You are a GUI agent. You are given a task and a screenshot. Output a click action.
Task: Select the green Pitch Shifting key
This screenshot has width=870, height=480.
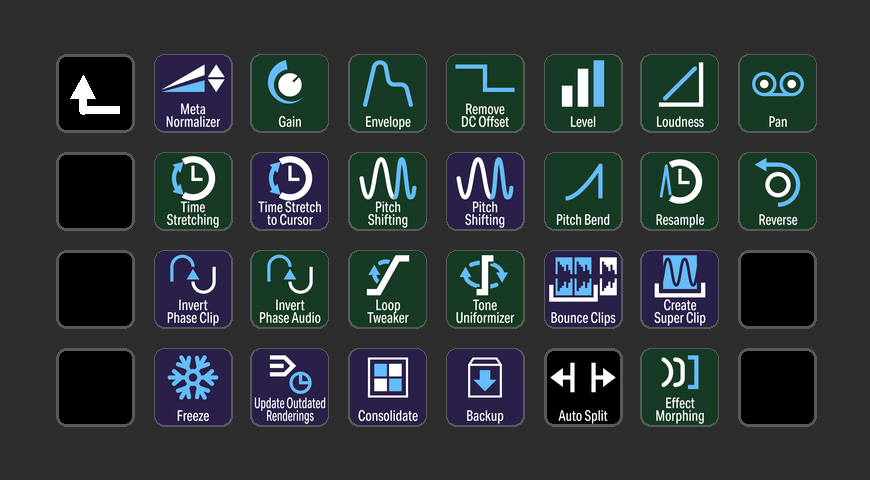tap(387, 191)
